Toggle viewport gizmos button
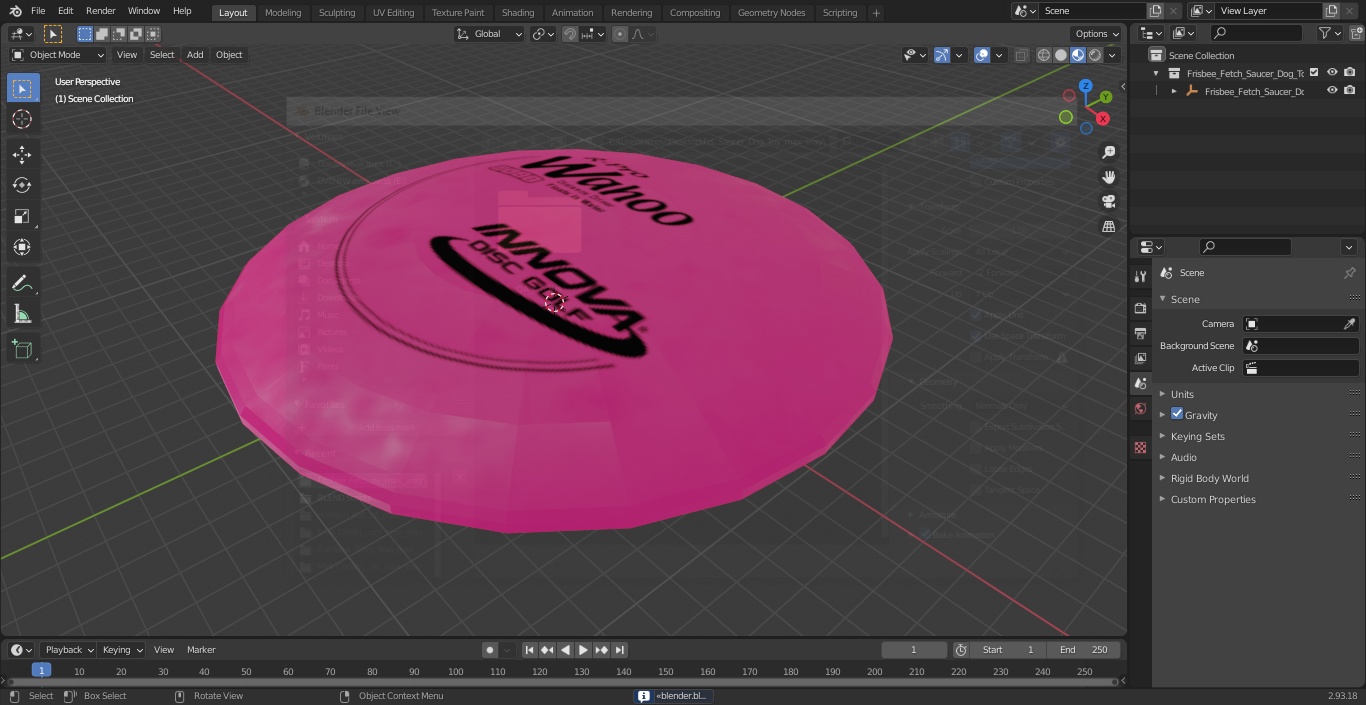 [x=942, y=55]
